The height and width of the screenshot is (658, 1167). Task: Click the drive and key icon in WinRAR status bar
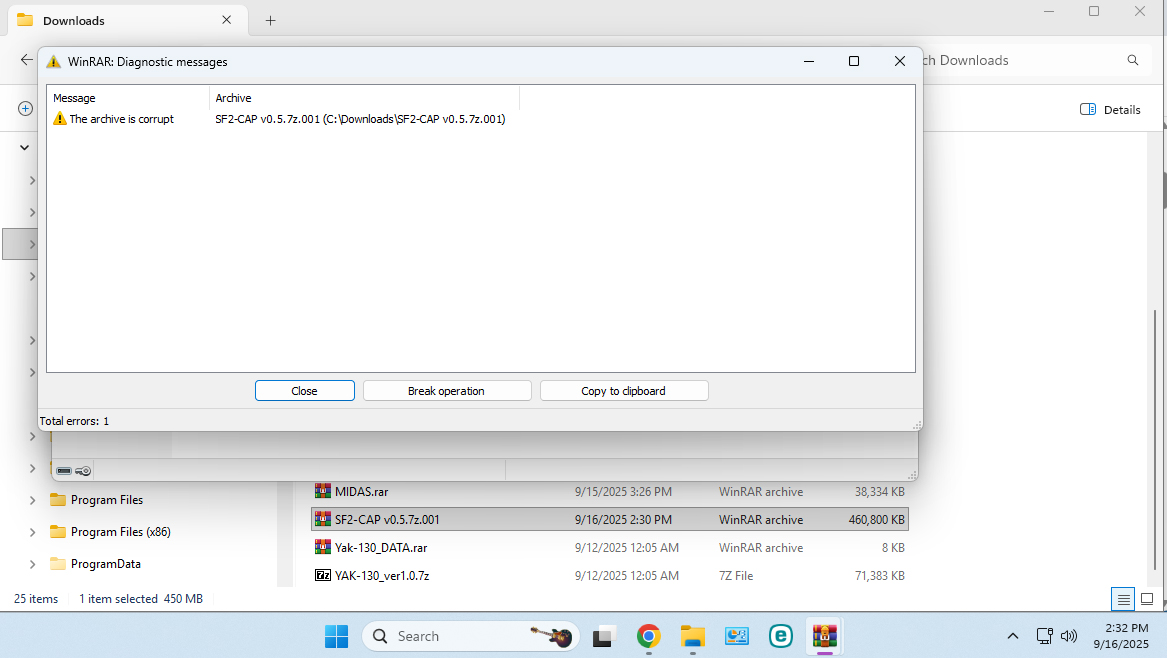[x=73, y=470]
